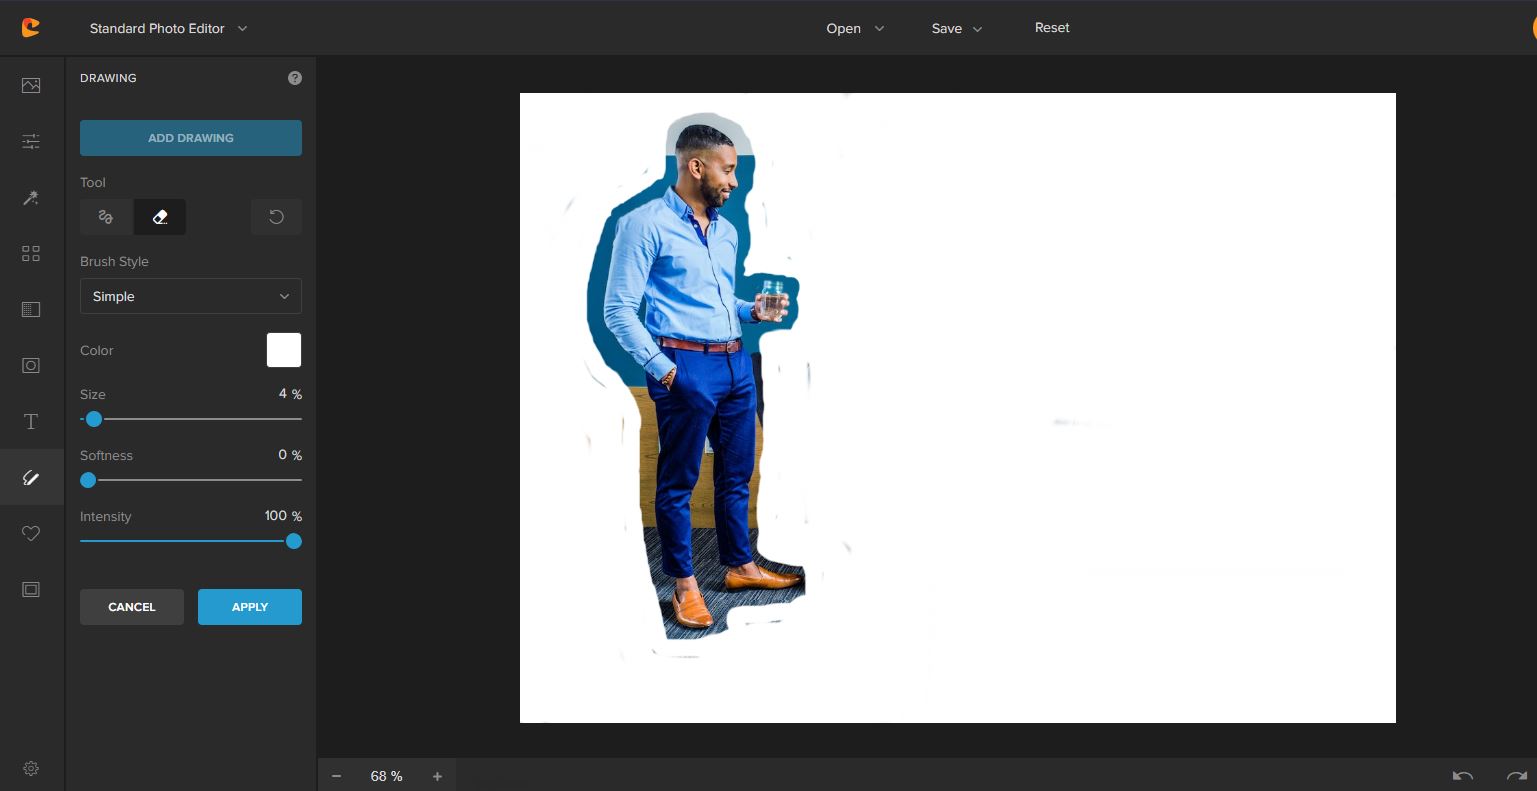Click the undo arrow at bottom right
This screenshot has height=791, width=1537.
1462,776
